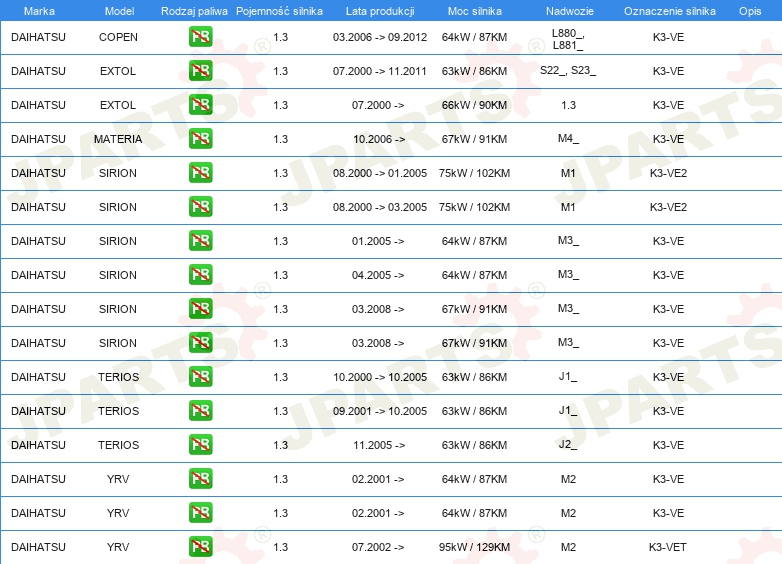Click the Oznaczenie silnika column header
Screen dimensions: 782x564
click(x=669, y=11)
